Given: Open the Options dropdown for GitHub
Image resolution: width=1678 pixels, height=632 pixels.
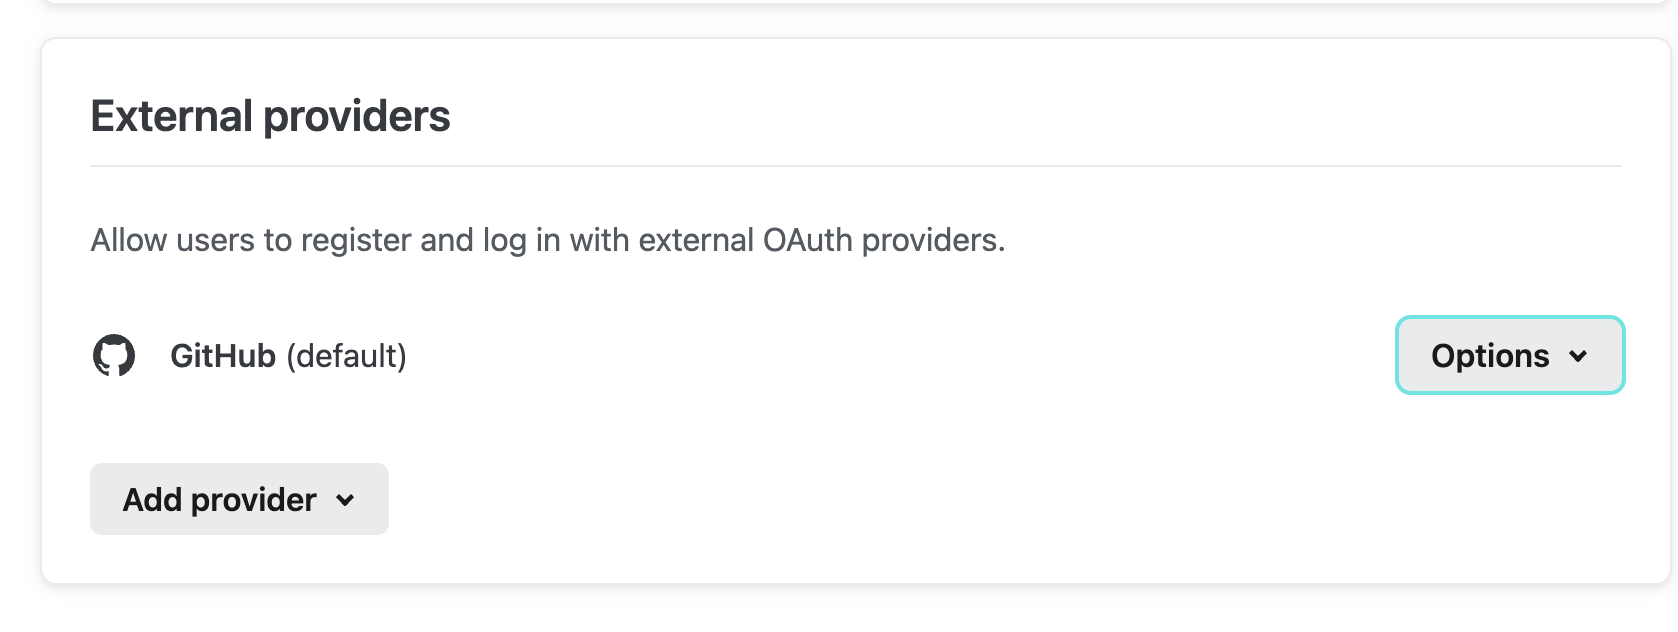Looking at the screenshot, I should (1509, 356).
